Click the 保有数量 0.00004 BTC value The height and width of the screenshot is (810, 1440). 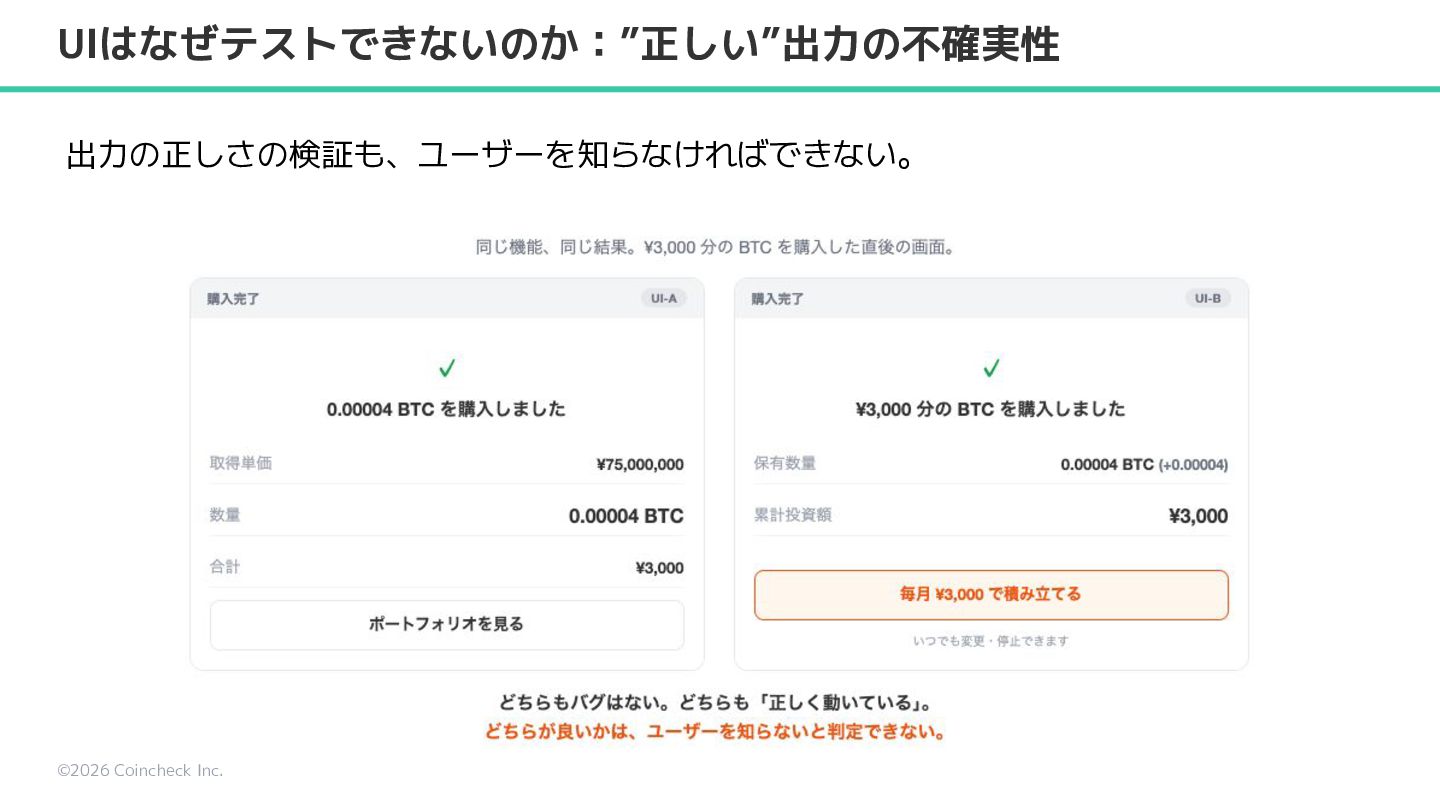[x=1107, y=464]
